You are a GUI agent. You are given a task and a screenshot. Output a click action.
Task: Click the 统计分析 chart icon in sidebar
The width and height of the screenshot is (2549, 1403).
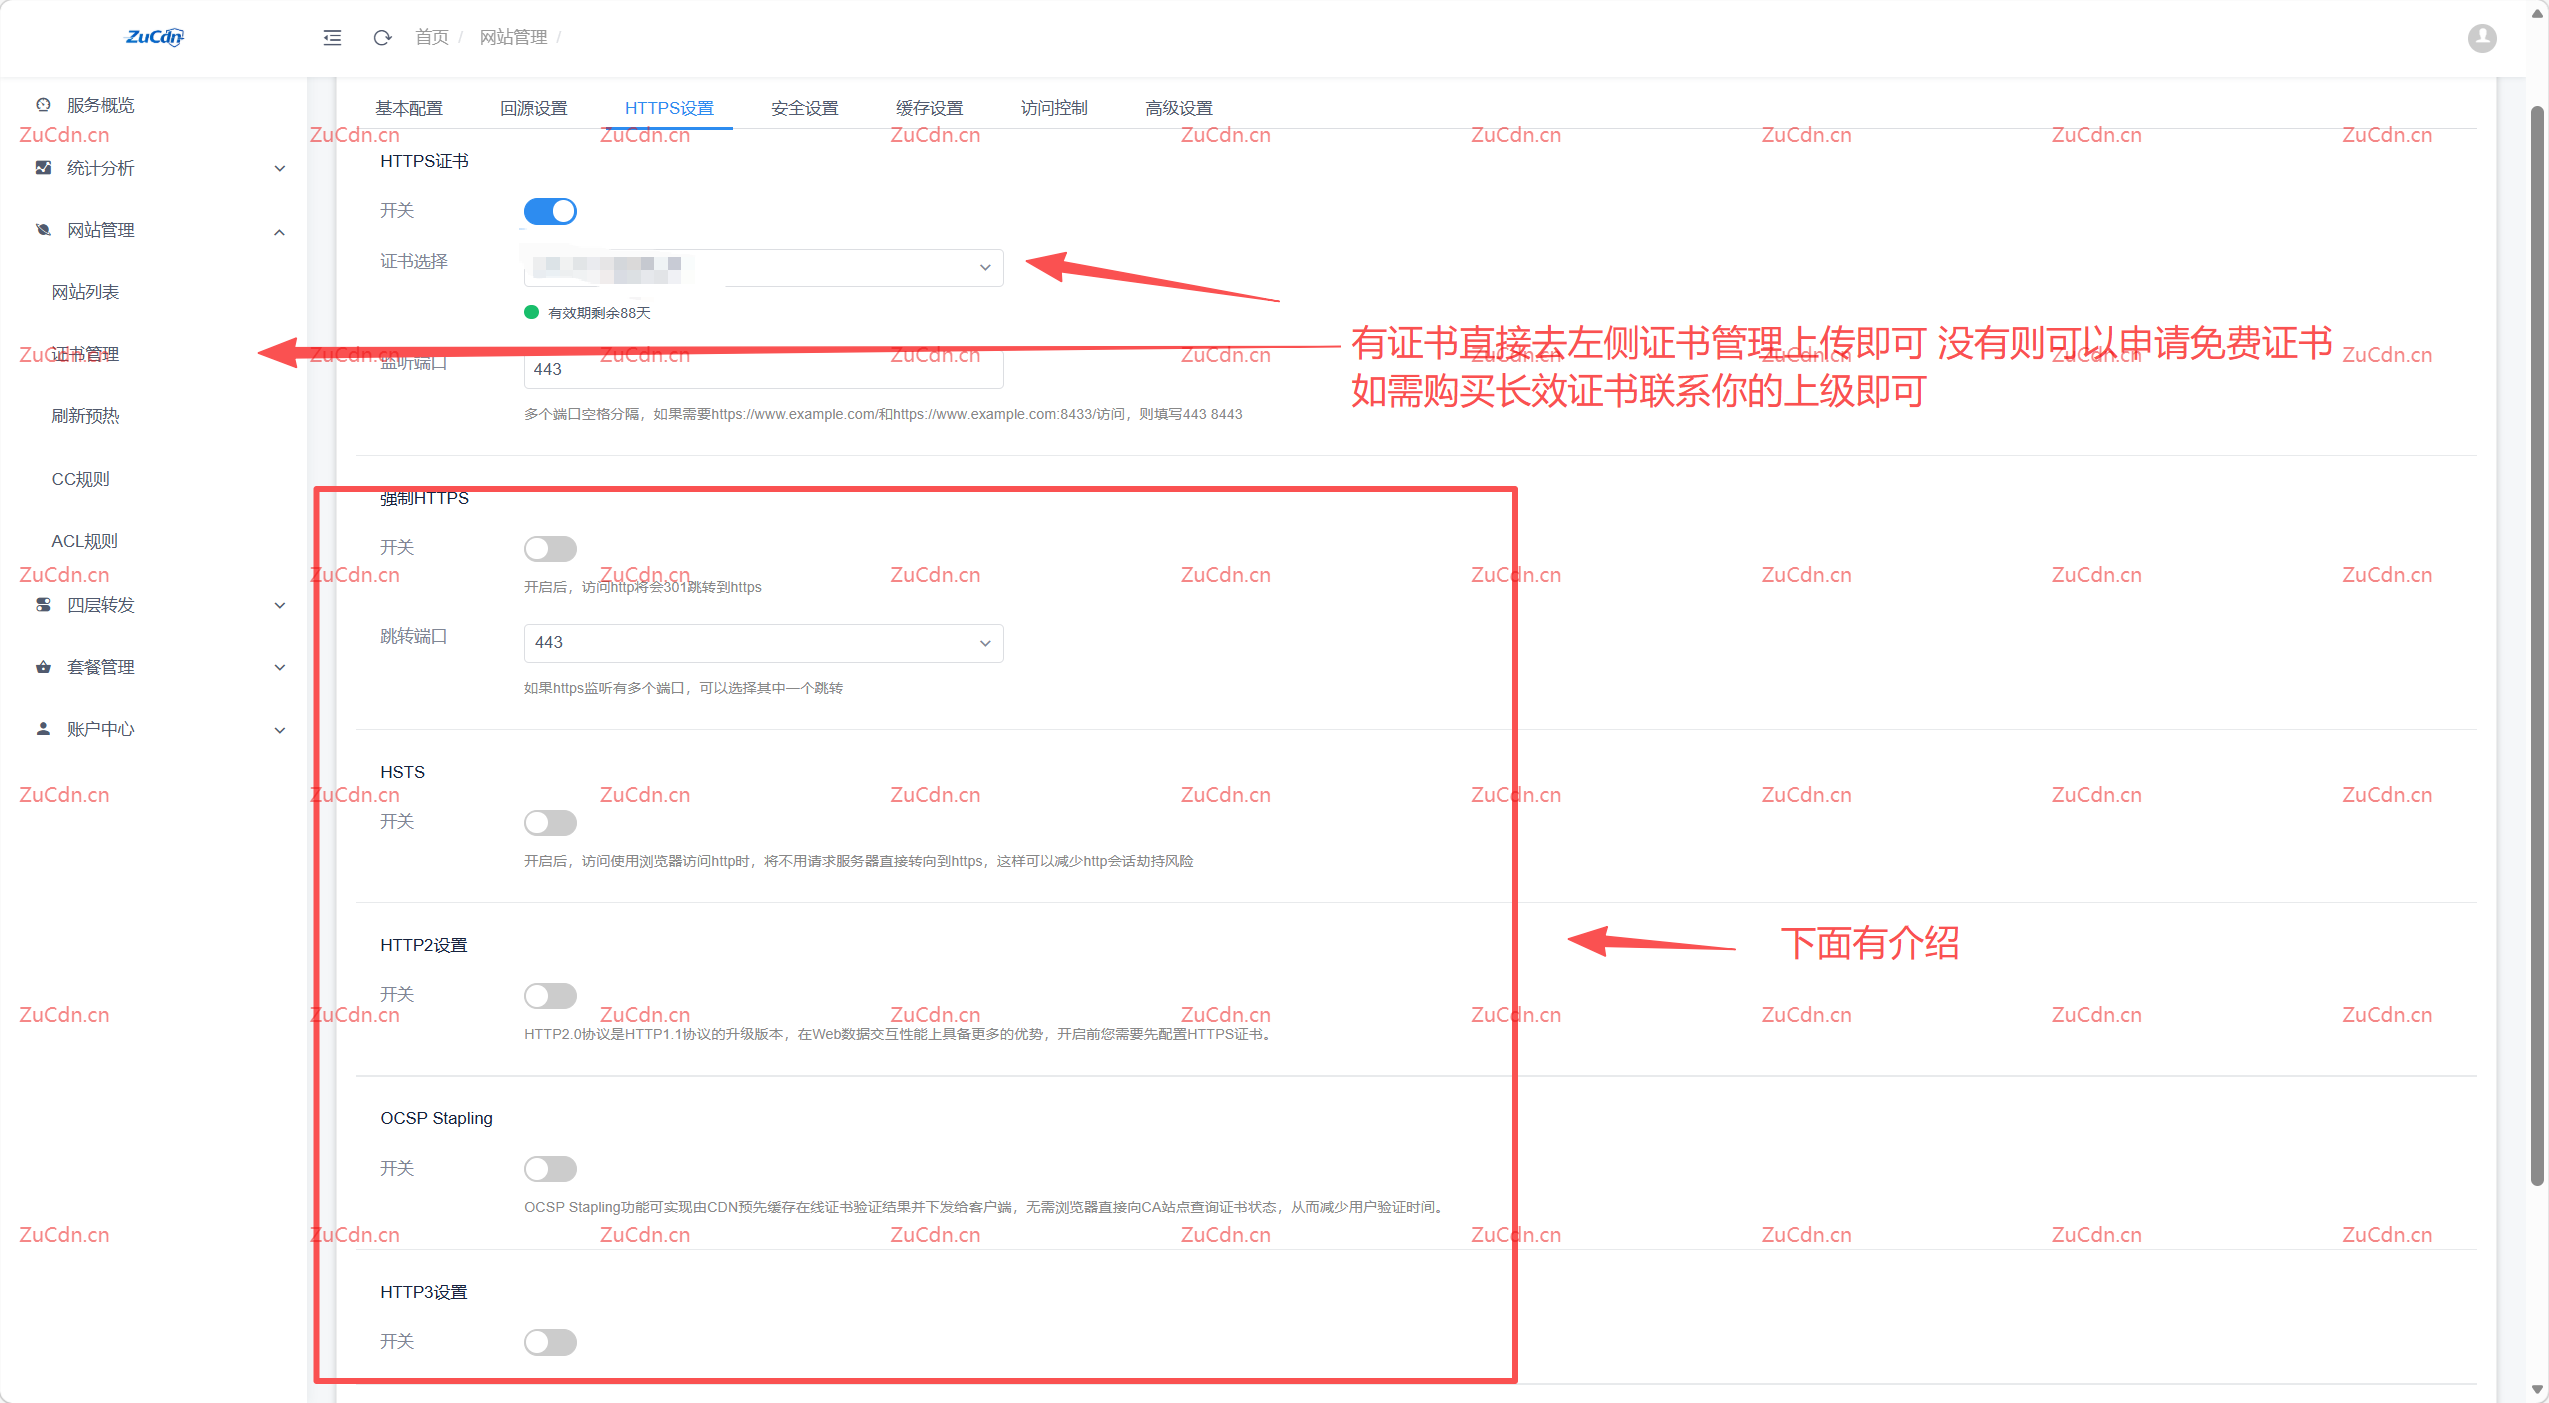click(42, 167)
